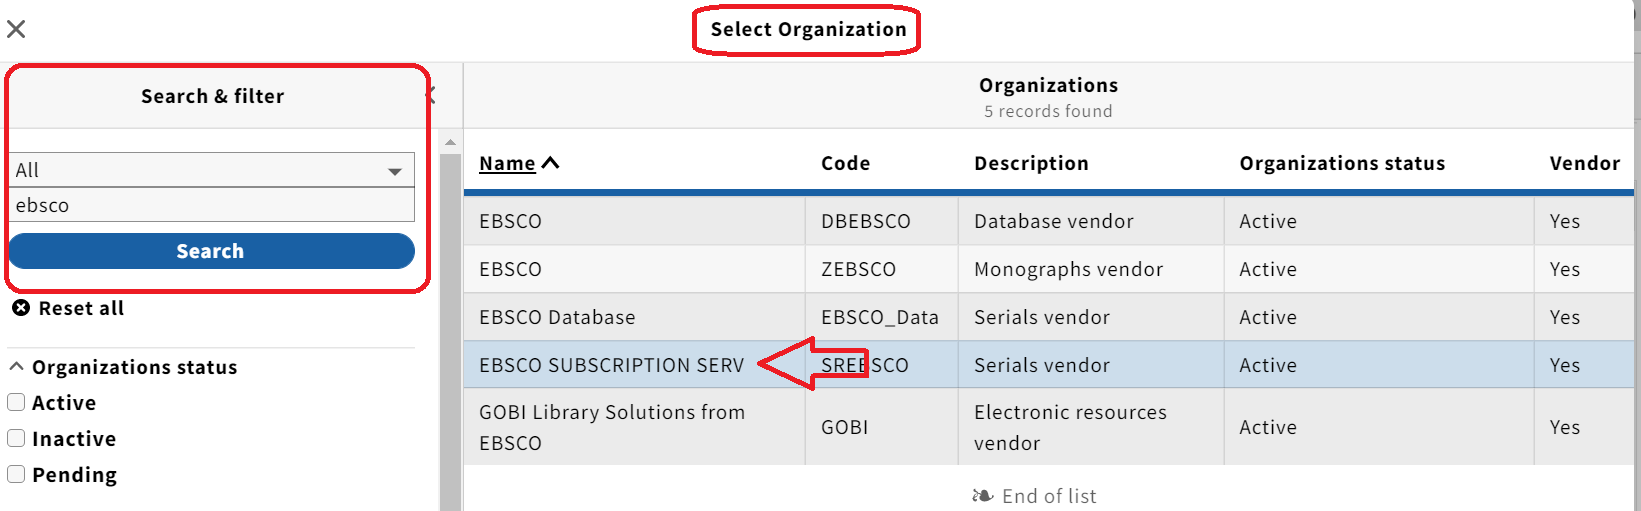Select the EBSCO row with code DBEBSCO
Image resolution: width=1641 pixels, height=511 pixels.
click(1048, 221)
